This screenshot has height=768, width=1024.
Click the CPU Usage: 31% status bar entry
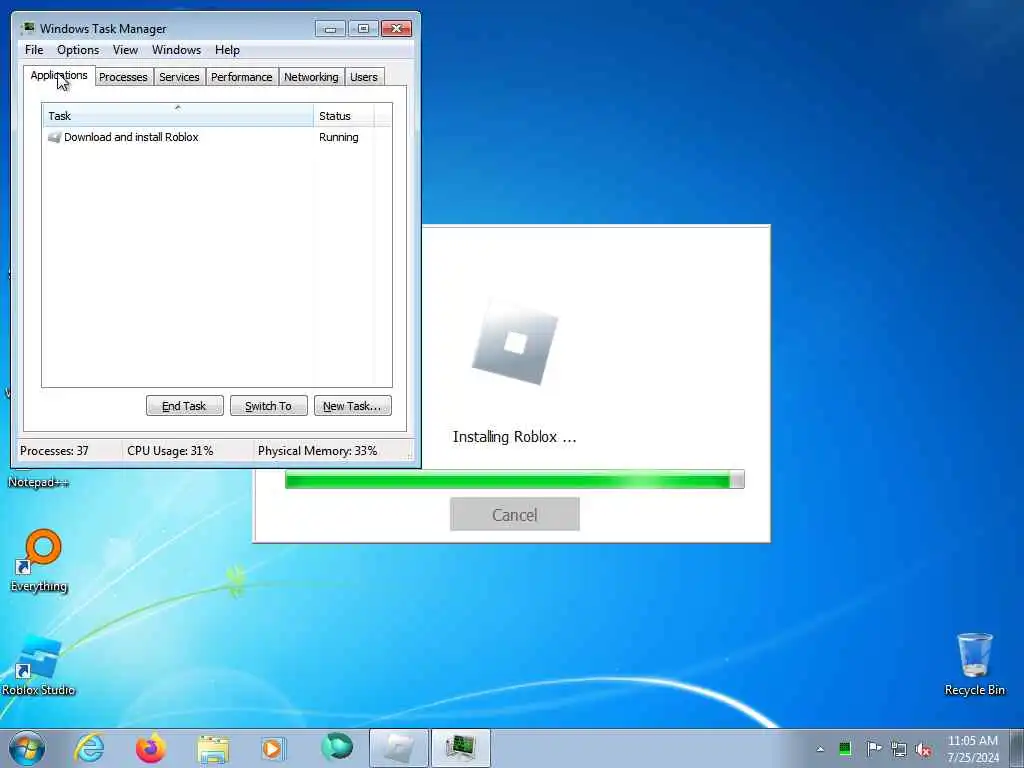[170, 451]
